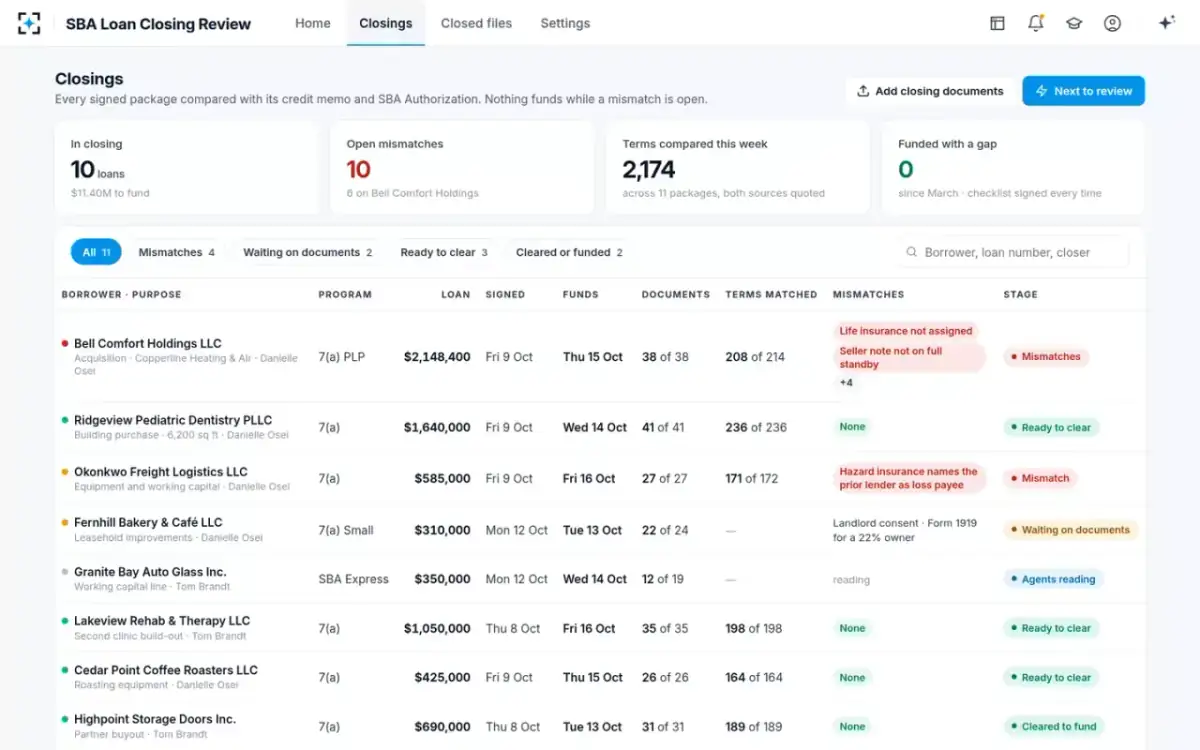Click the SBA Loan Closing Review logo icon
Image resolution: width=1200 pixels, height=750 pixels.
click(29, 23)
